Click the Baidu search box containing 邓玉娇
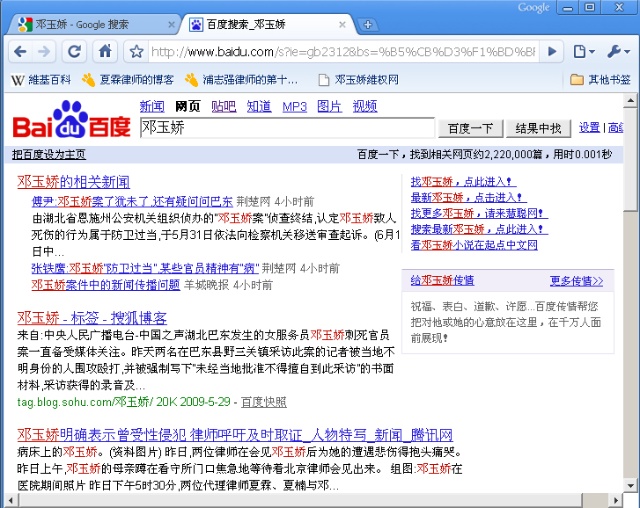The height and width of the screenshot is (508, 640). coord(287,128)
